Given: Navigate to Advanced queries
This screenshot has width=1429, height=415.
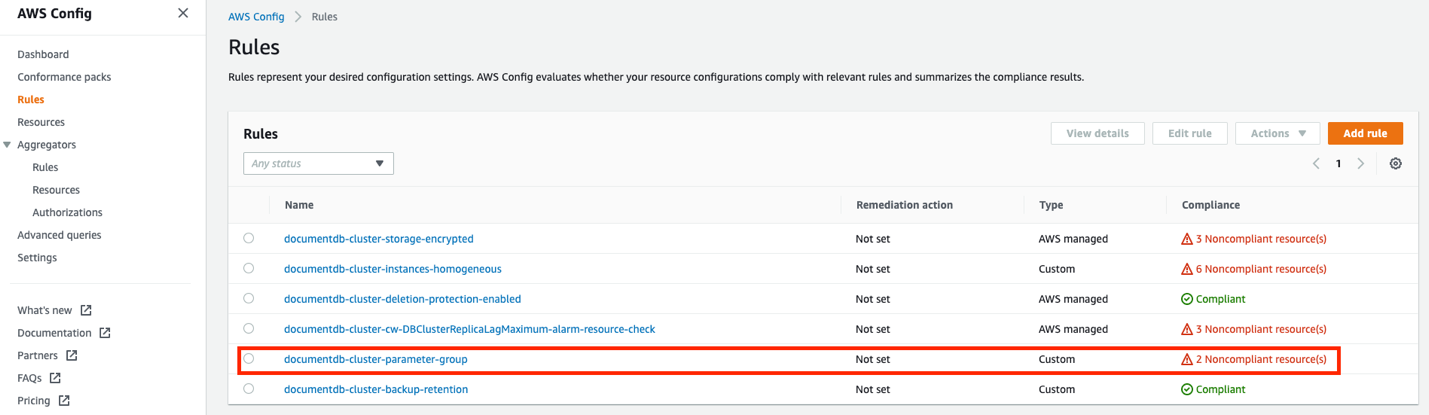Looking at the screenshot, I should coord(59,235).
